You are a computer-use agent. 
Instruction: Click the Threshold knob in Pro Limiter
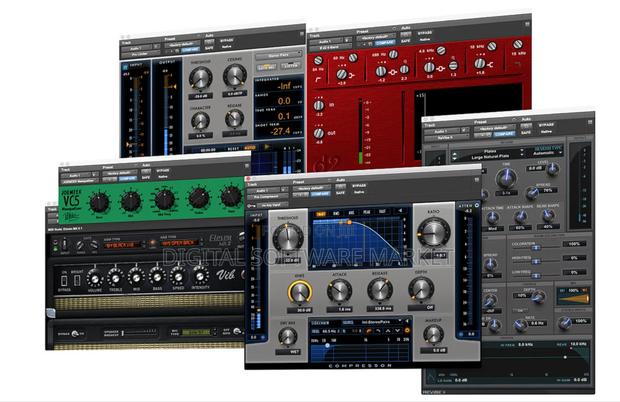coord(201,78)
